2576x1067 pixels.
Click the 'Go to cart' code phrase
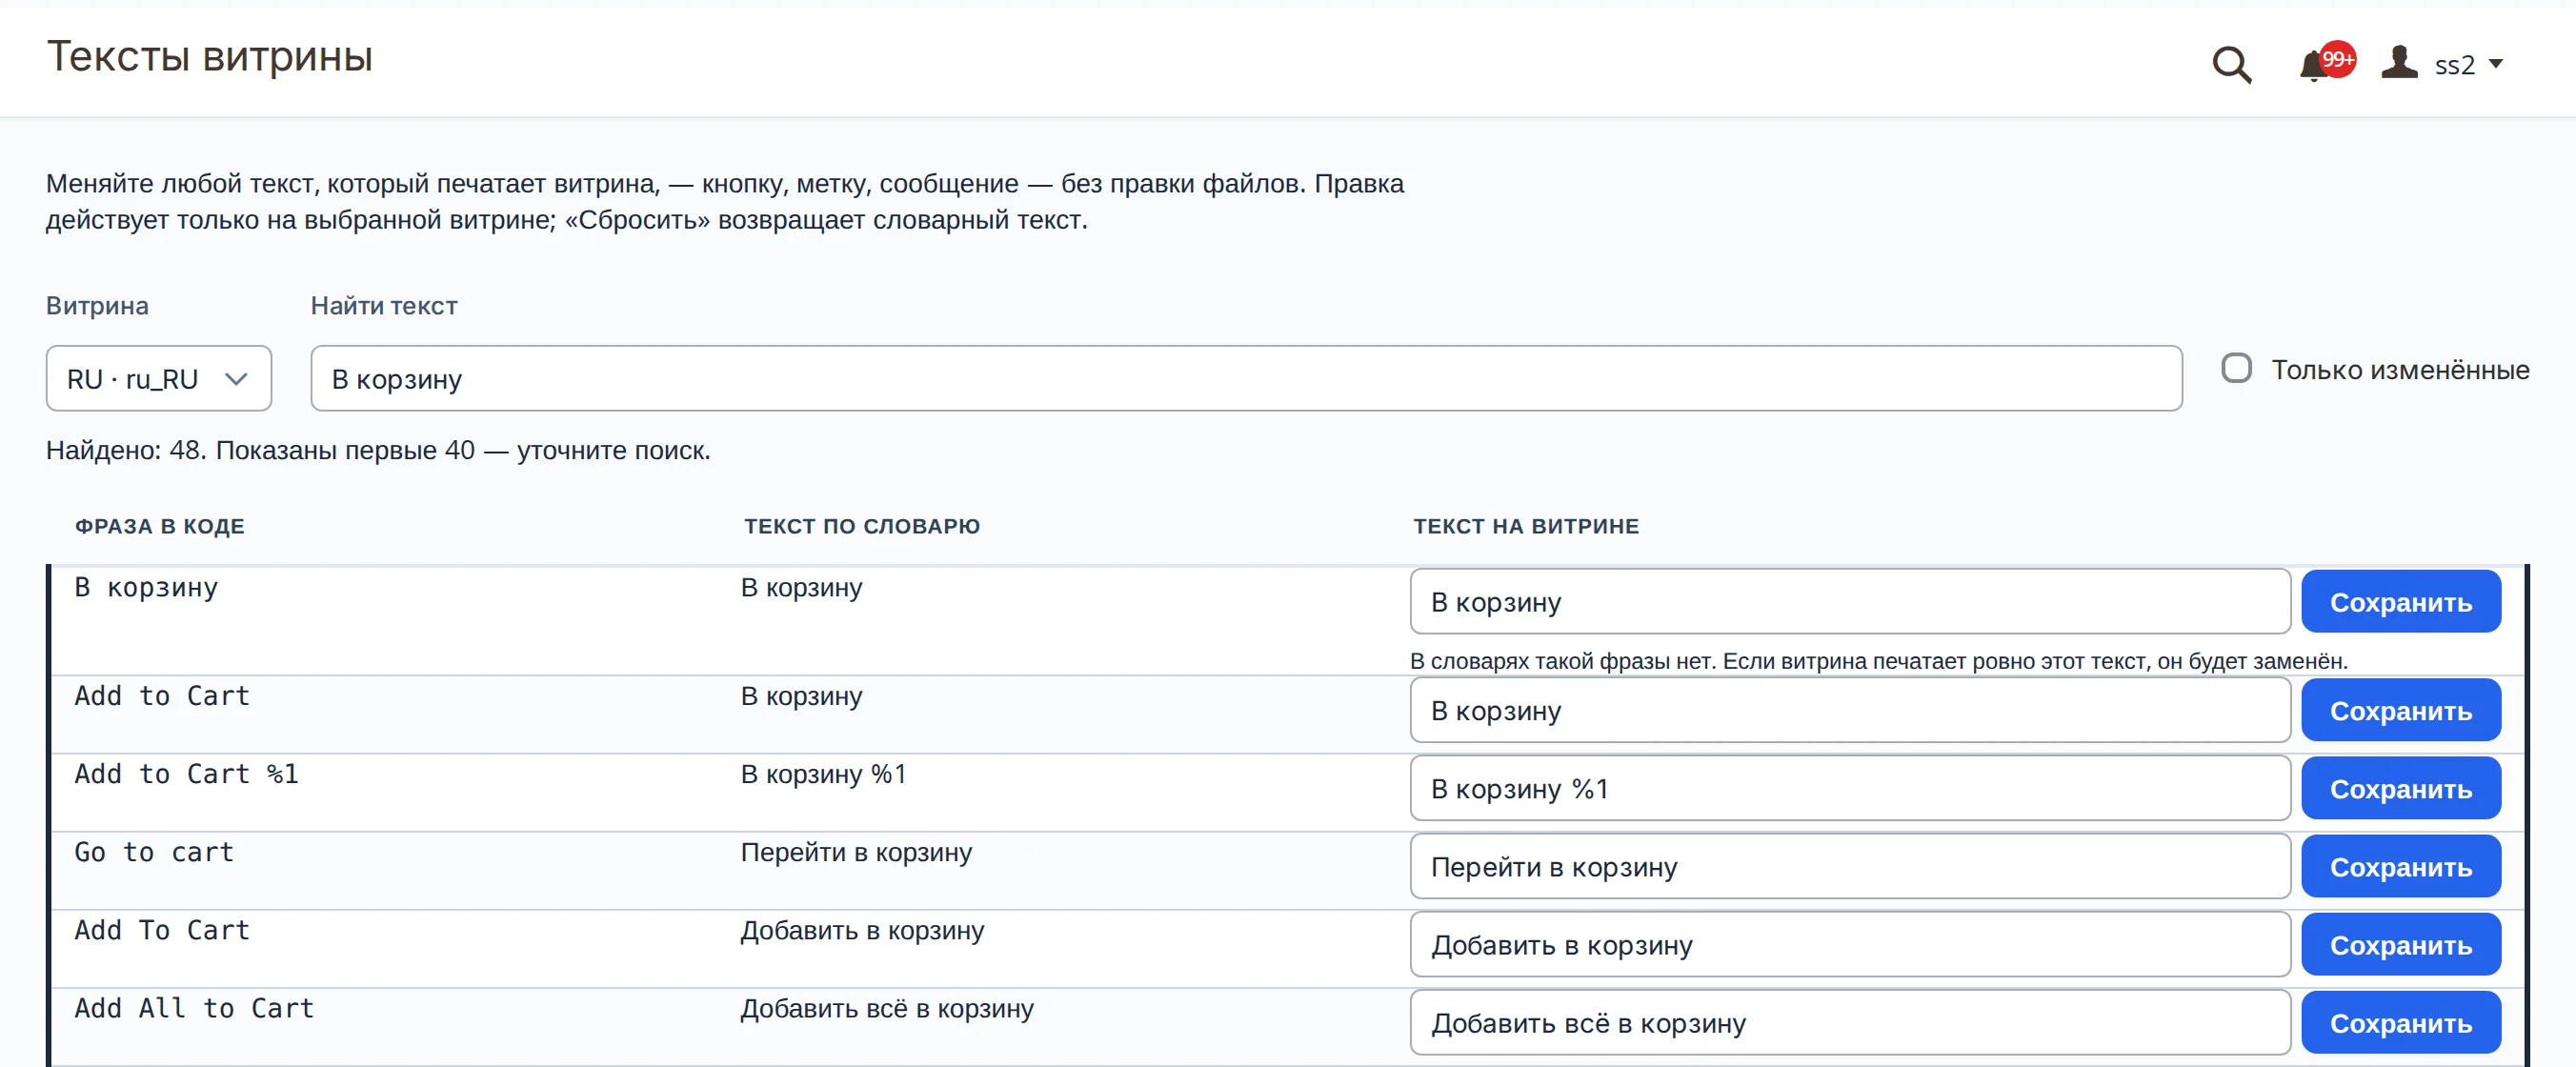(154, 852)
